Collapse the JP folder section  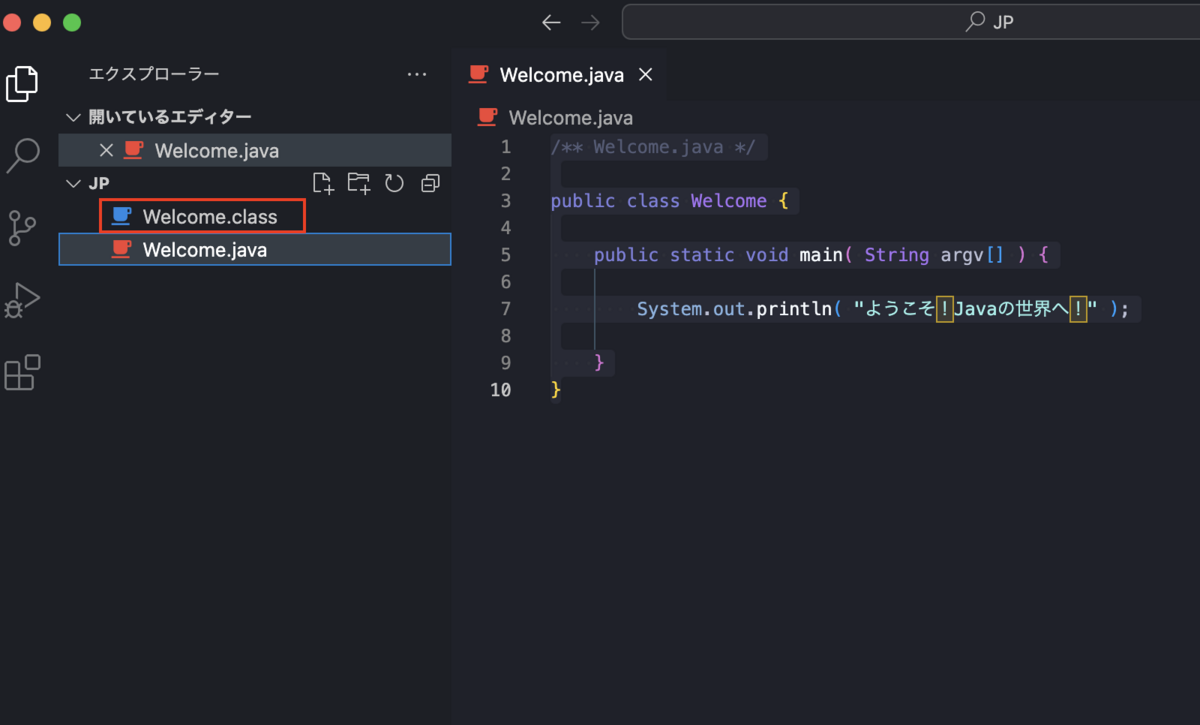[x=72, y=183]
